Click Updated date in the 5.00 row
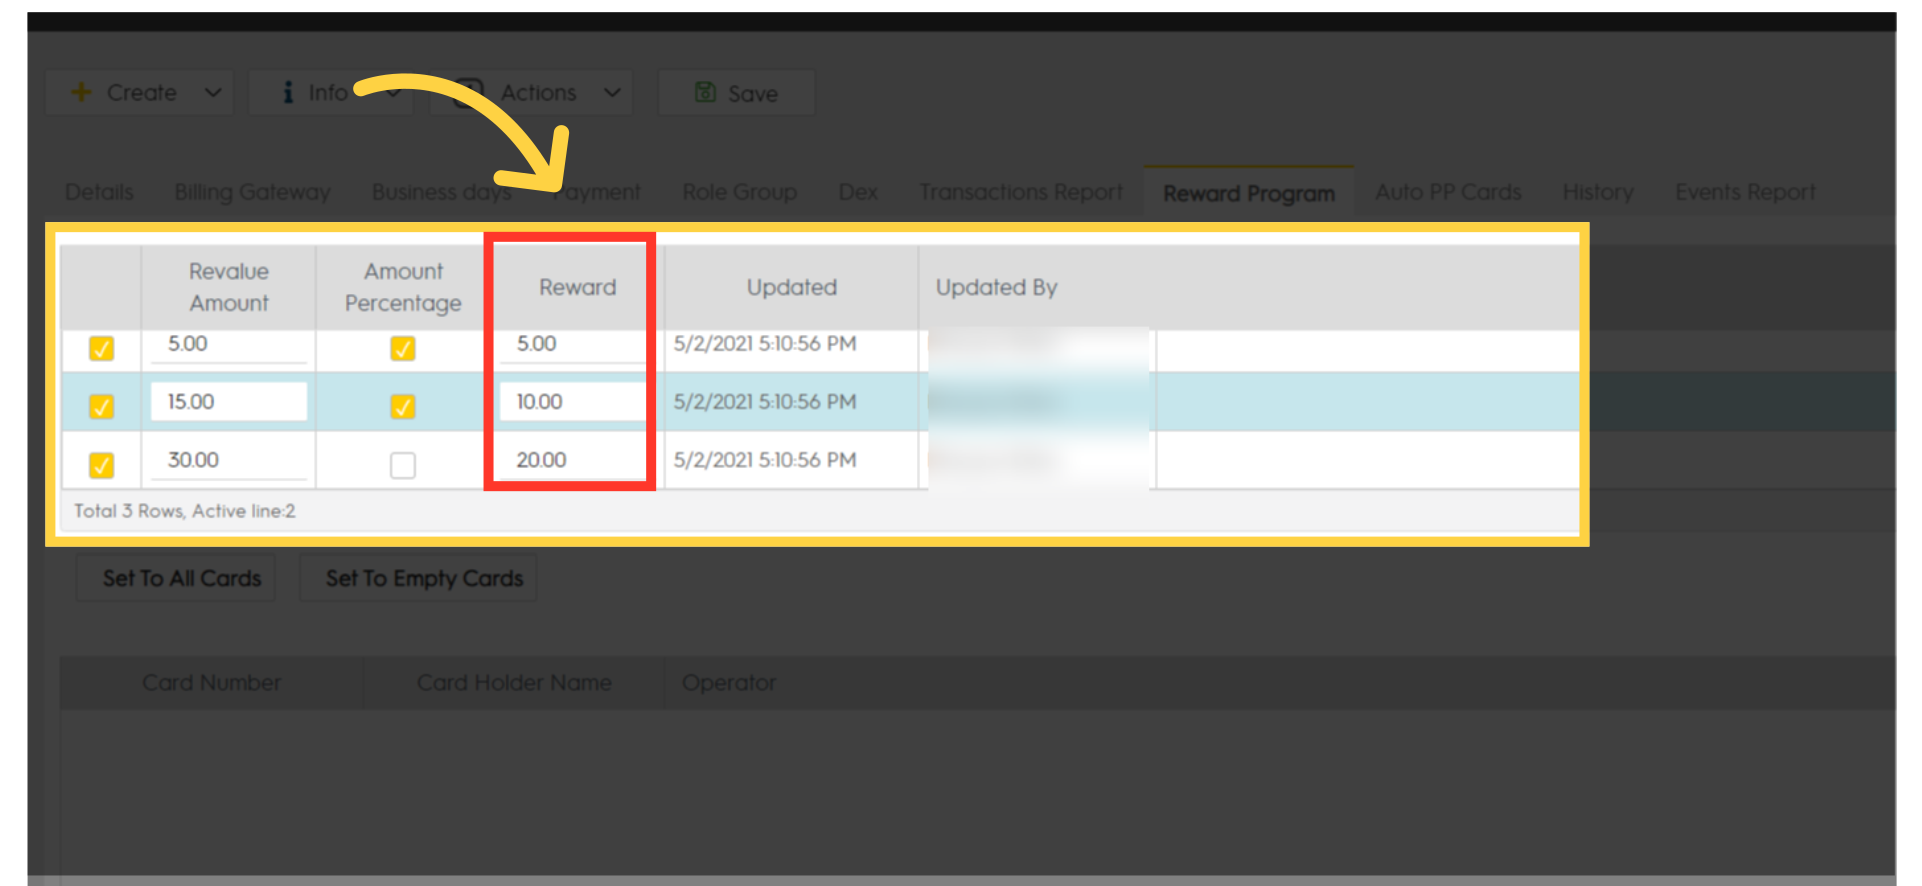The width and height of the screenshot is (1922, 886). [x=765, y=343]
